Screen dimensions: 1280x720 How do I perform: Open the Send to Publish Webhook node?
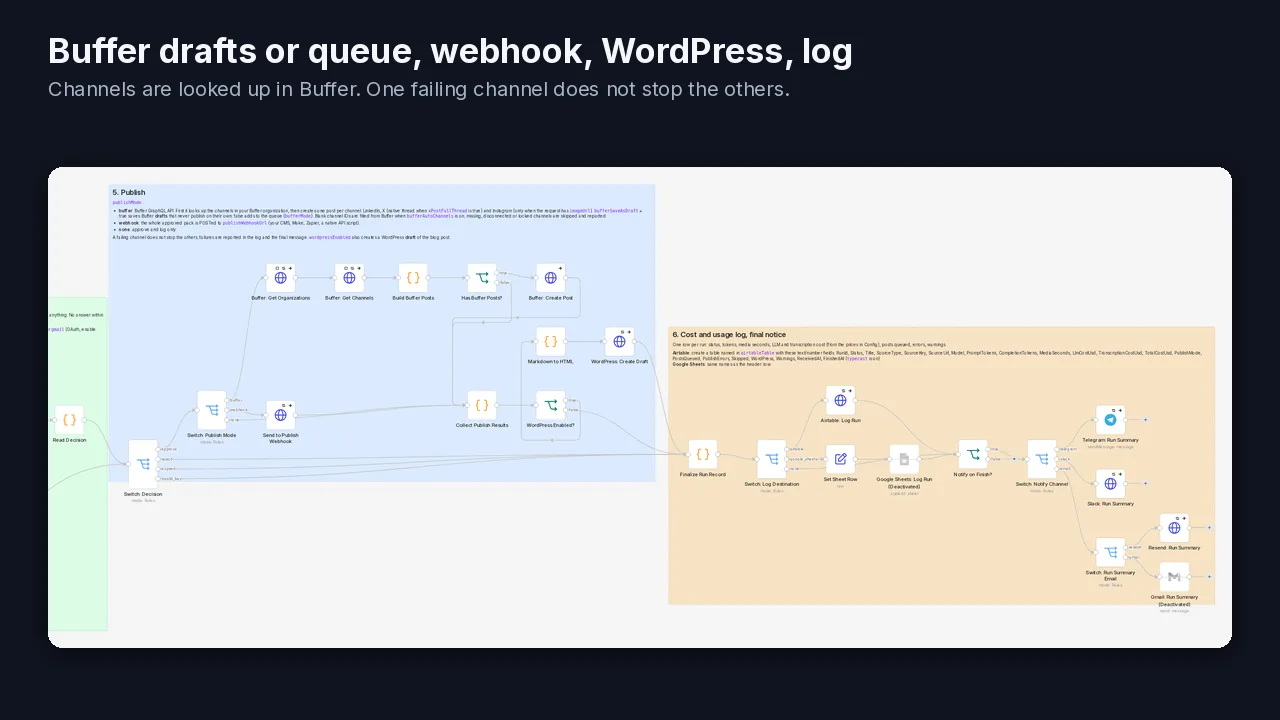(281, 415)
